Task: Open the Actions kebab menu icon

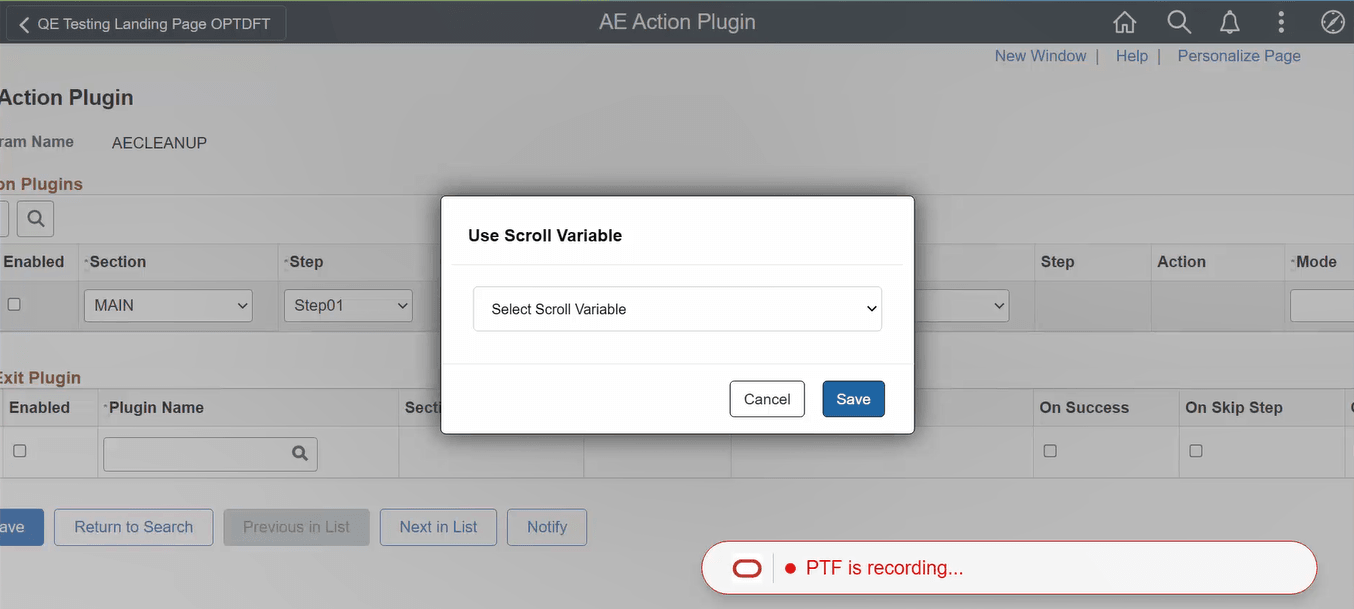Action: point(1281,21)
